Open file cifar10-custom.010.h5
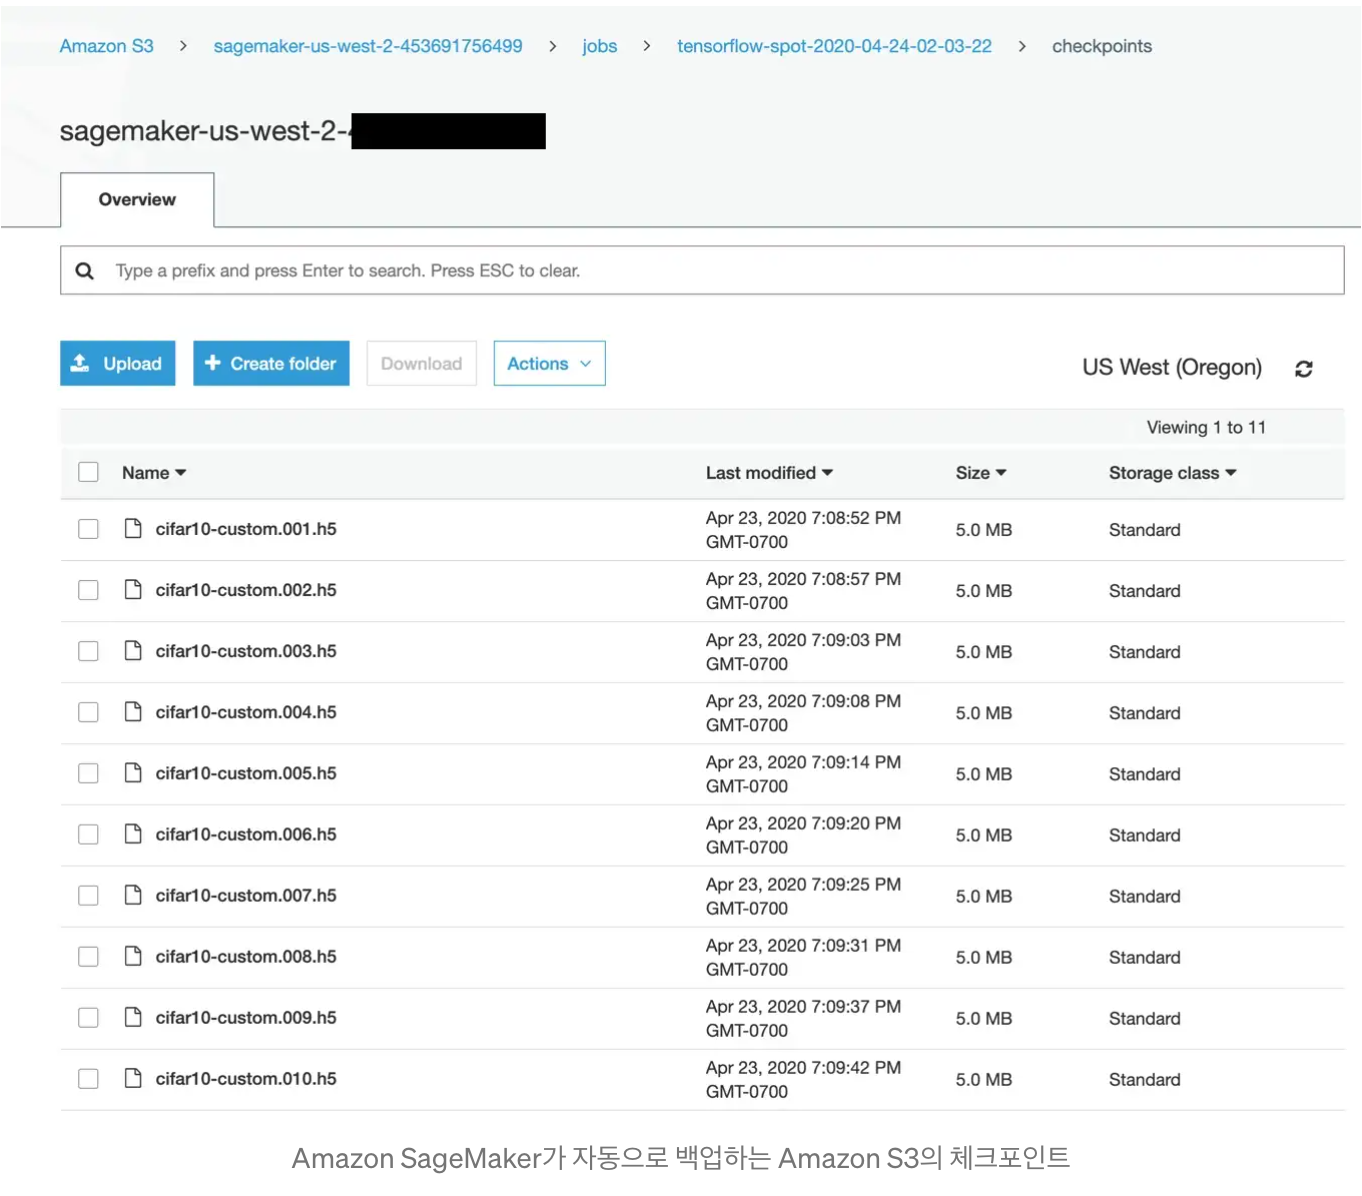 coord(246,1078)
